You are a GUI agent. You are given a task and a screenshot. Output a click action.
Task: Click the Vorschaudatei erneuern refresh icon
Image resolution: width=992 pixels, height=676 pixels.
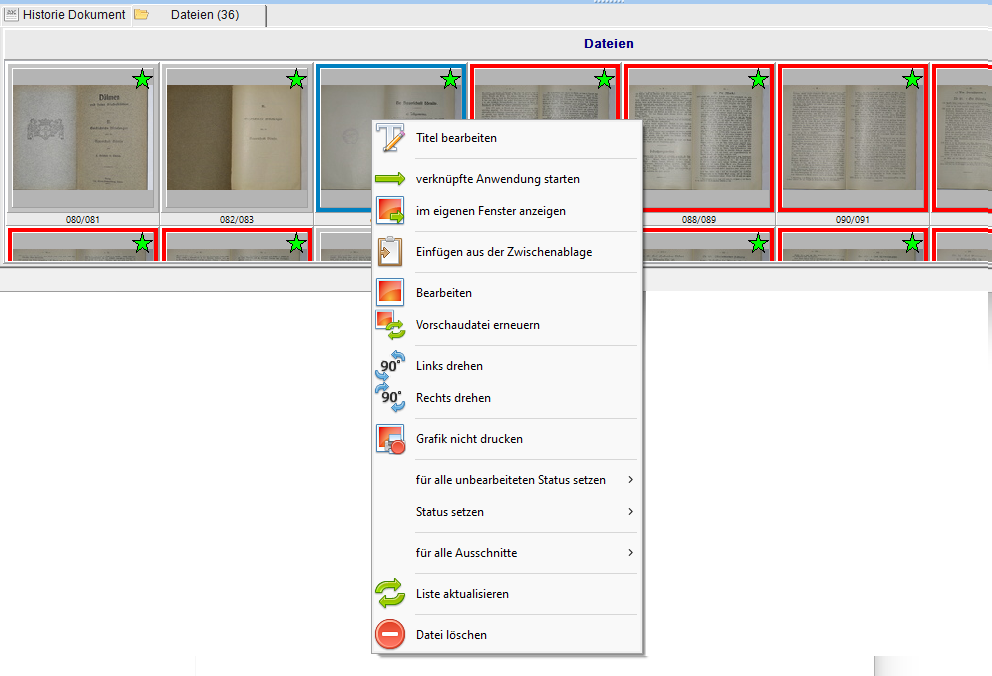coord(390,325)
